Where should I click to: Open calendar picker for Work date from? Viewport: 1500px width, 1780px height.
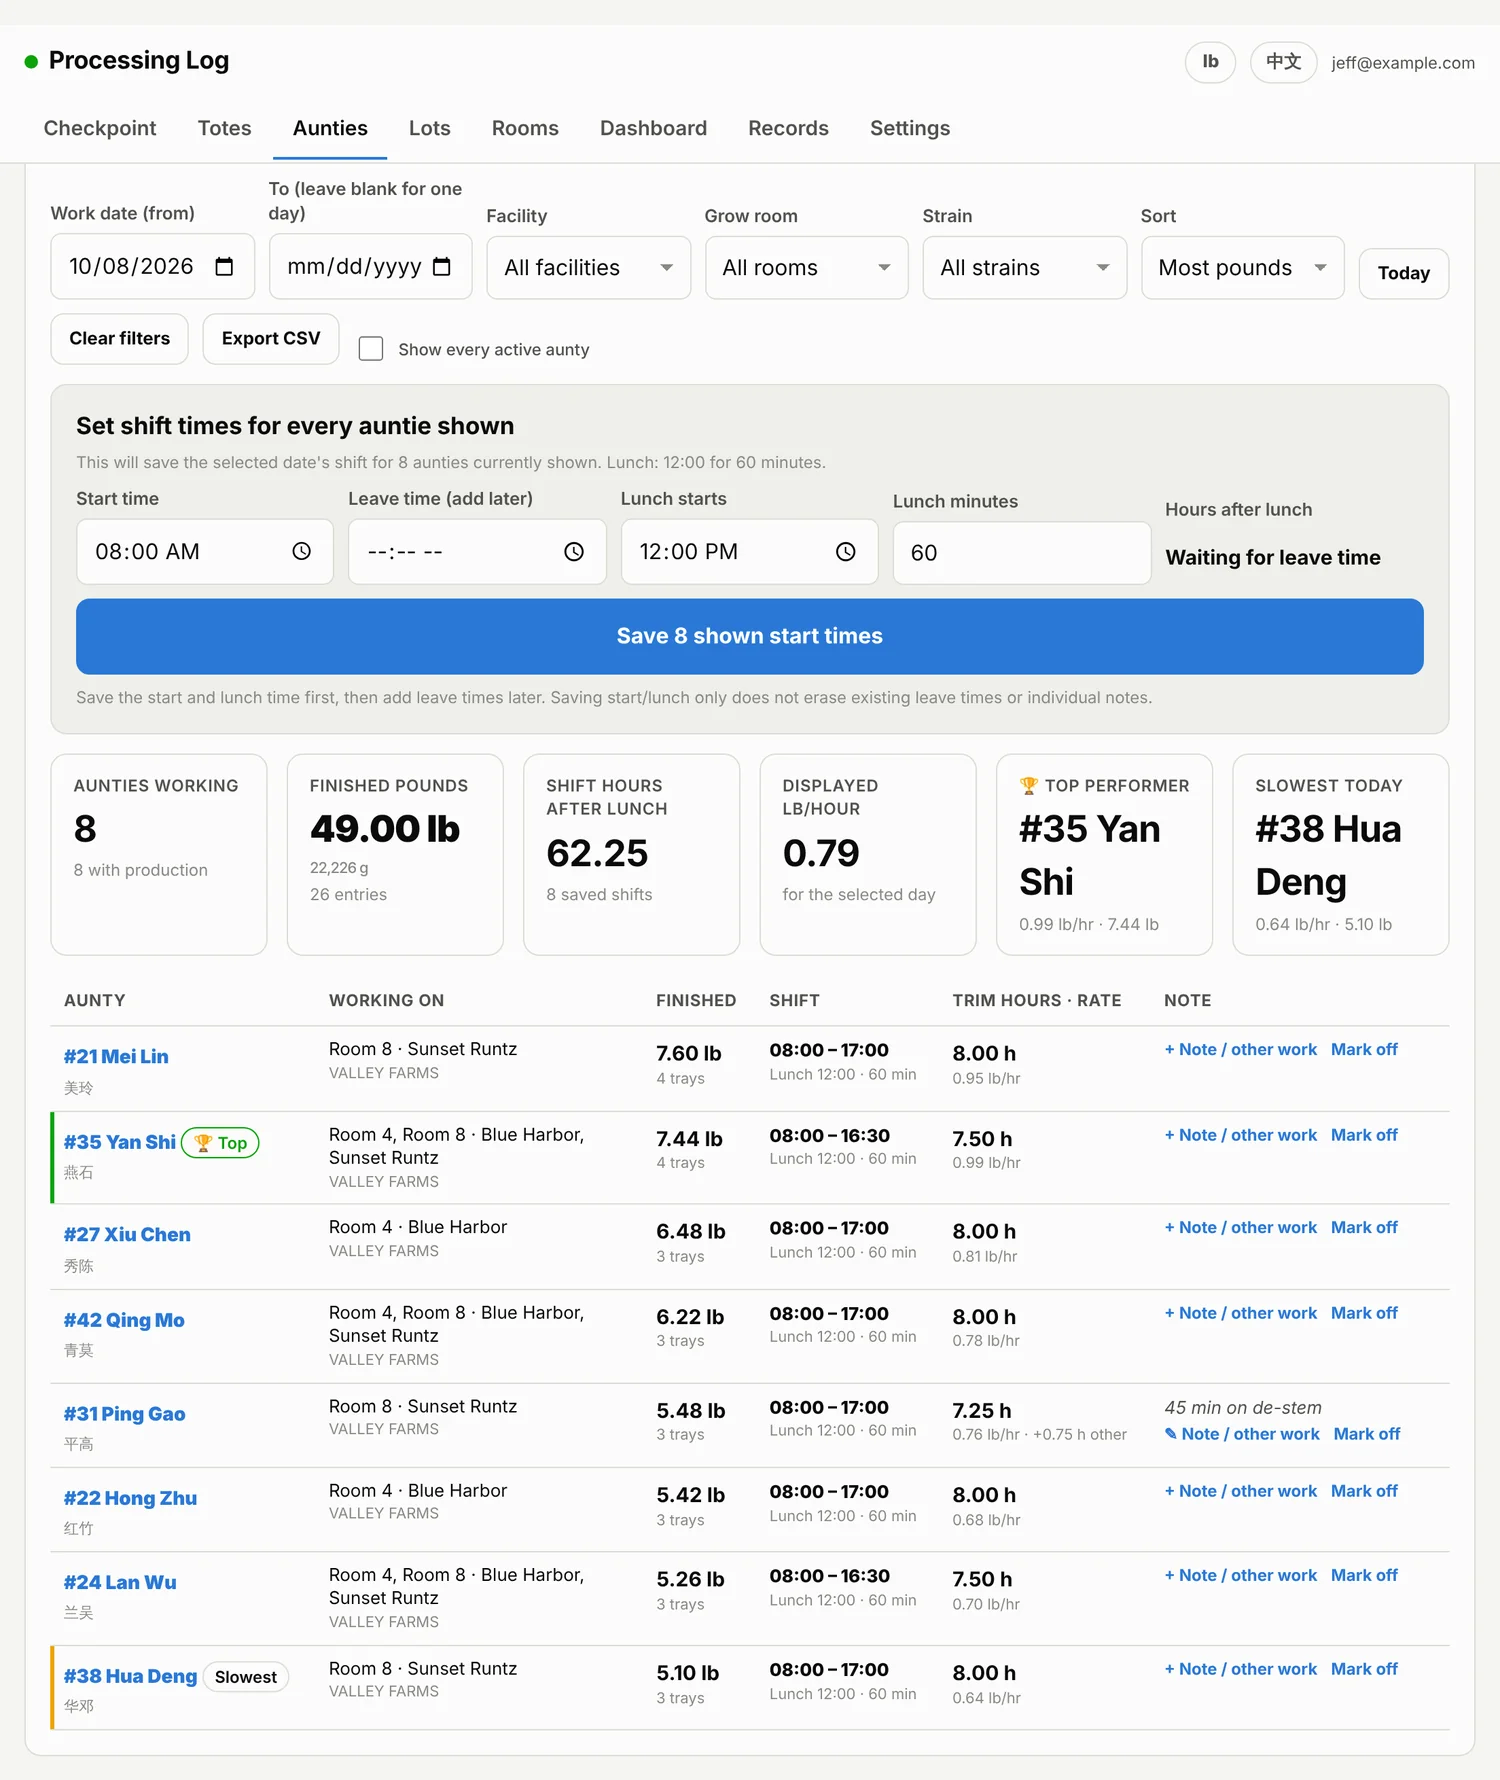pyautogui.click(x=224, y=267)
